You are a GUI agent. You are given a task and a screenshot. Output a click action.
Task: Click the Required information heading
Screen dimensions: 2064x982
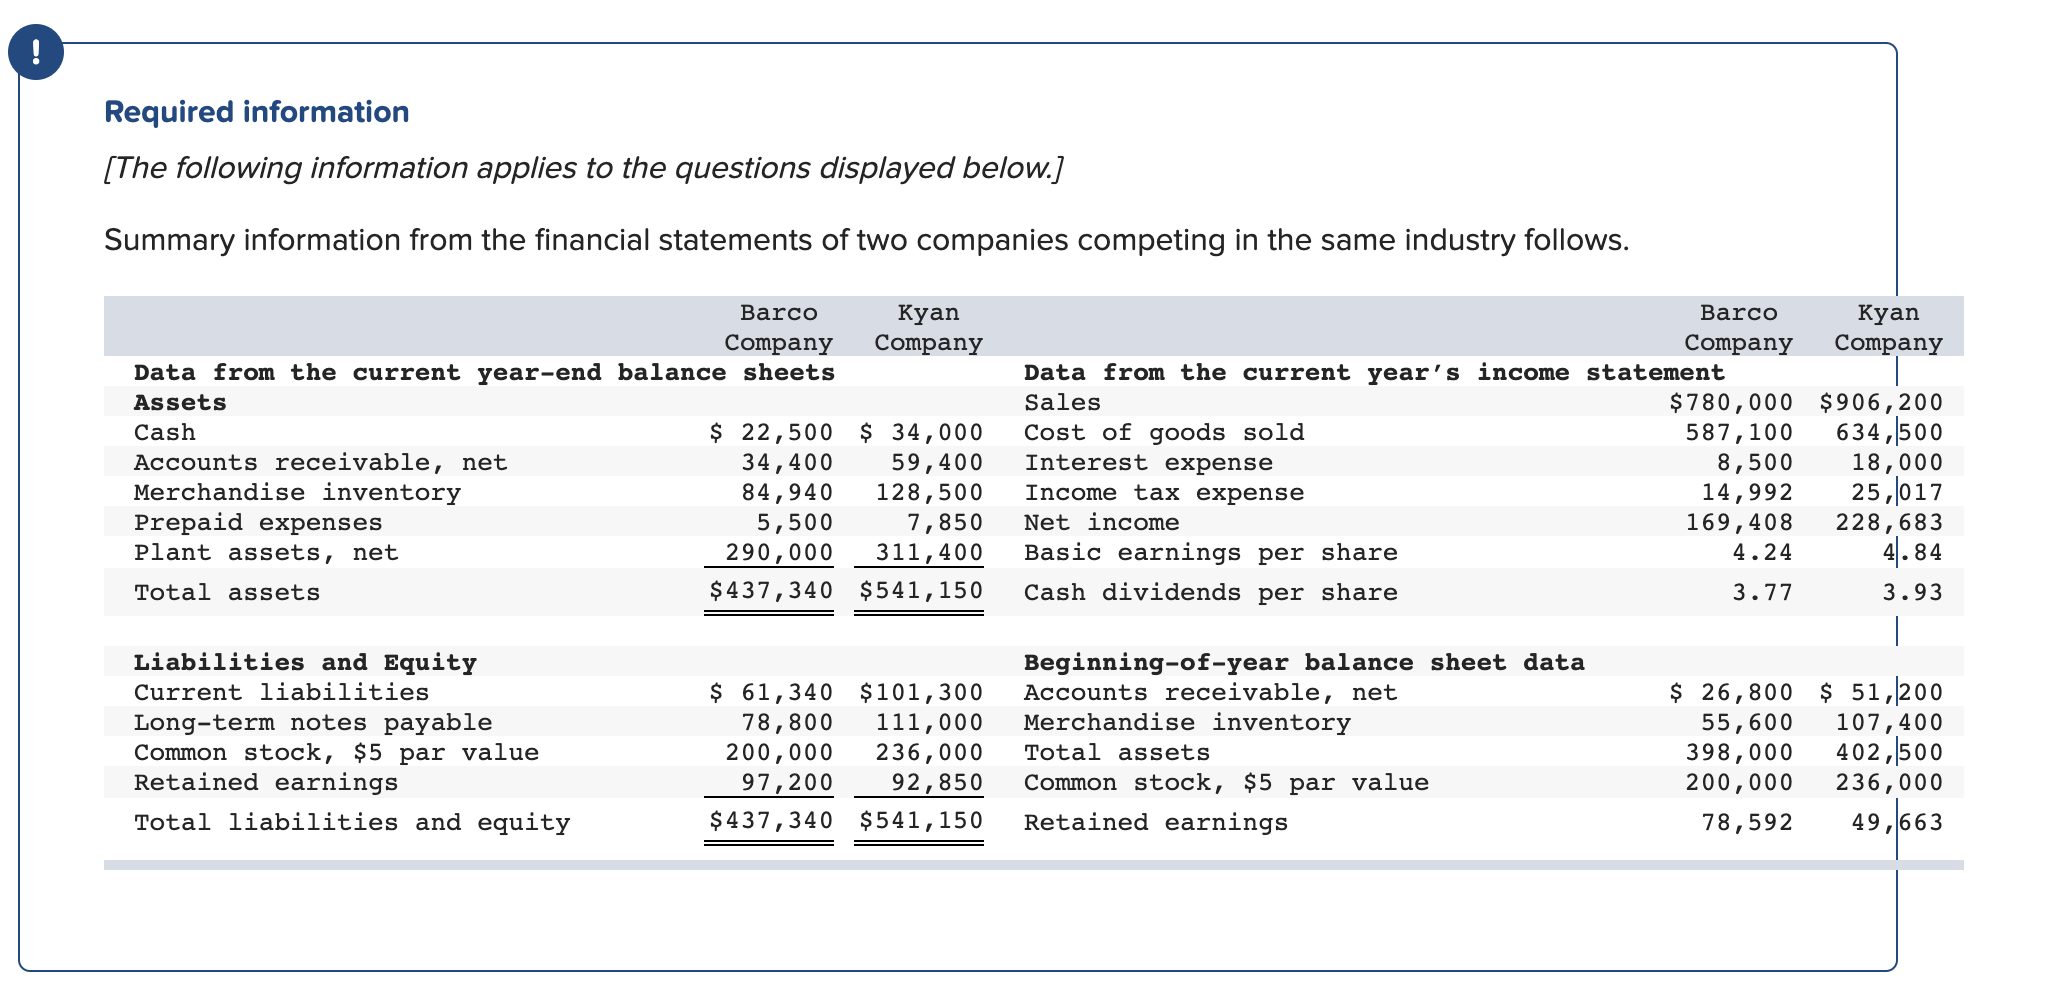tap(257, 111)
